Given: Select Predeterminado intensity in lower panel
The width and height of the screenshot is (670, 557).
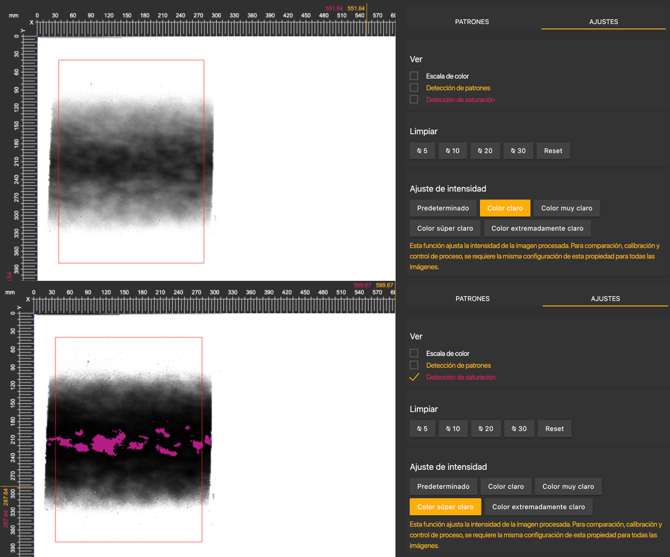Looking at the screenshot, I should (x=443, y=486).
